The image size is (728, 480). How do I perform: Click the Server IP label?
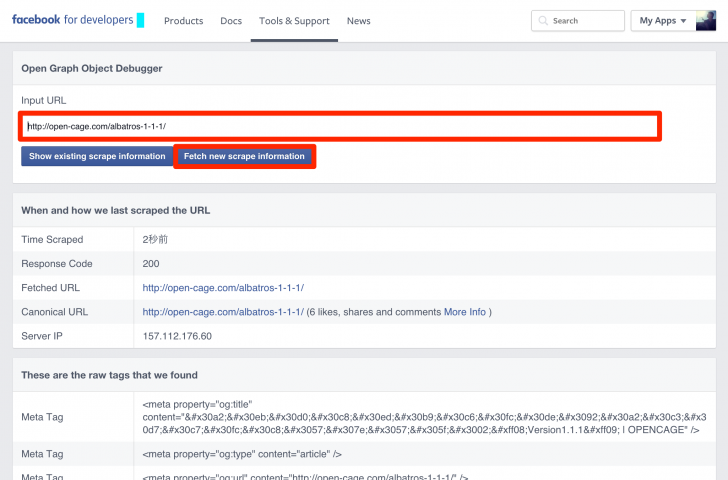42,336
